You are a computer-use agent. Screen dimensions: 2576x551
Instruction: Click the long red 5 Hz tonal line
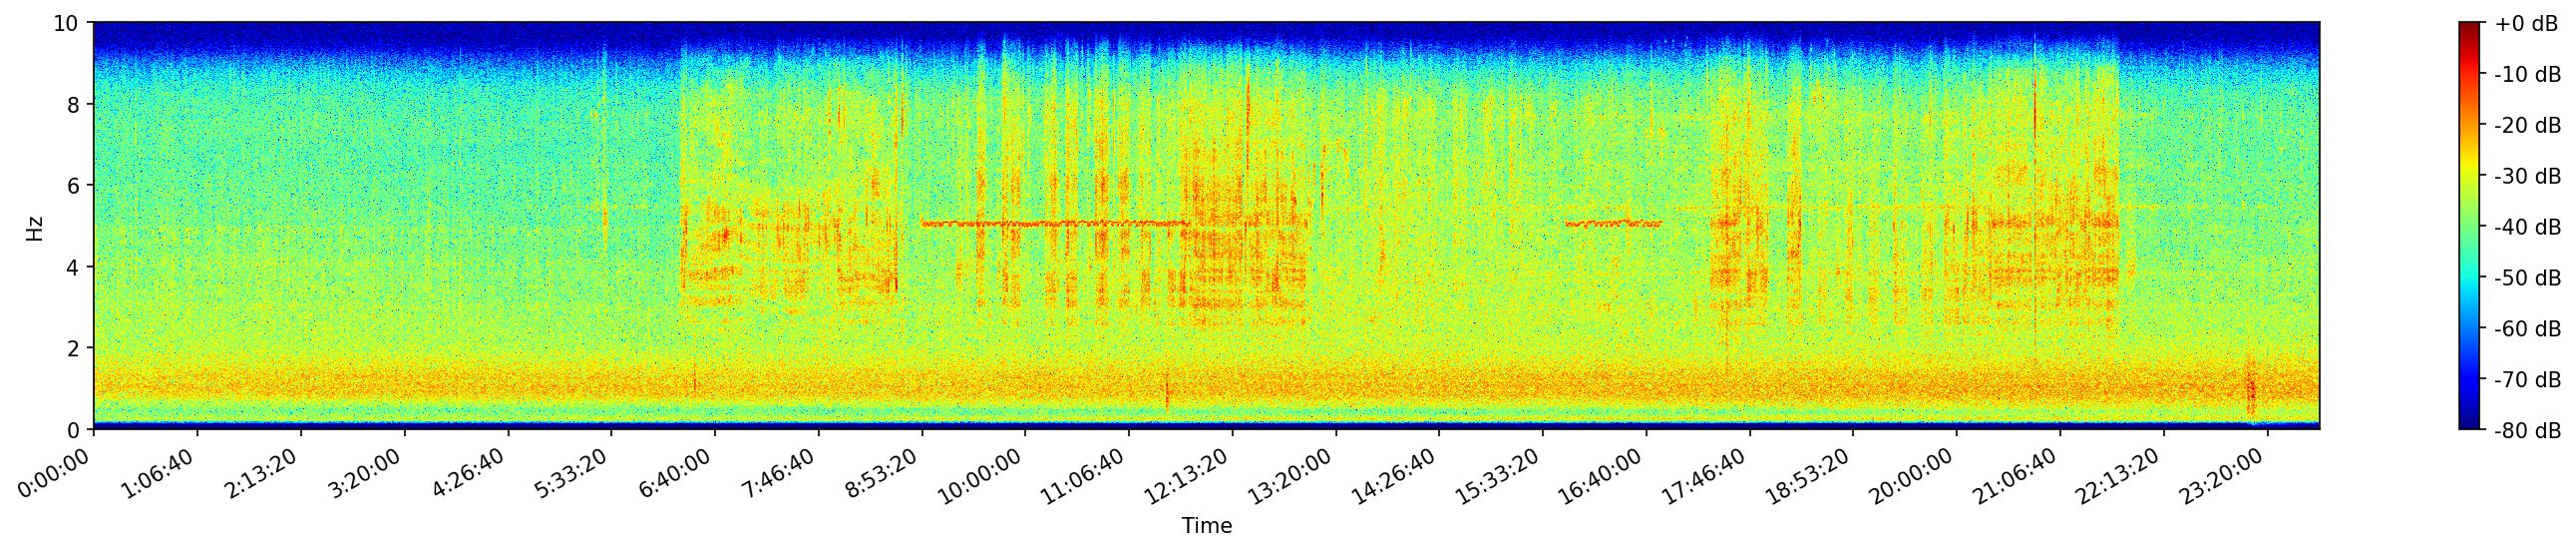(x=1050, y=224)
